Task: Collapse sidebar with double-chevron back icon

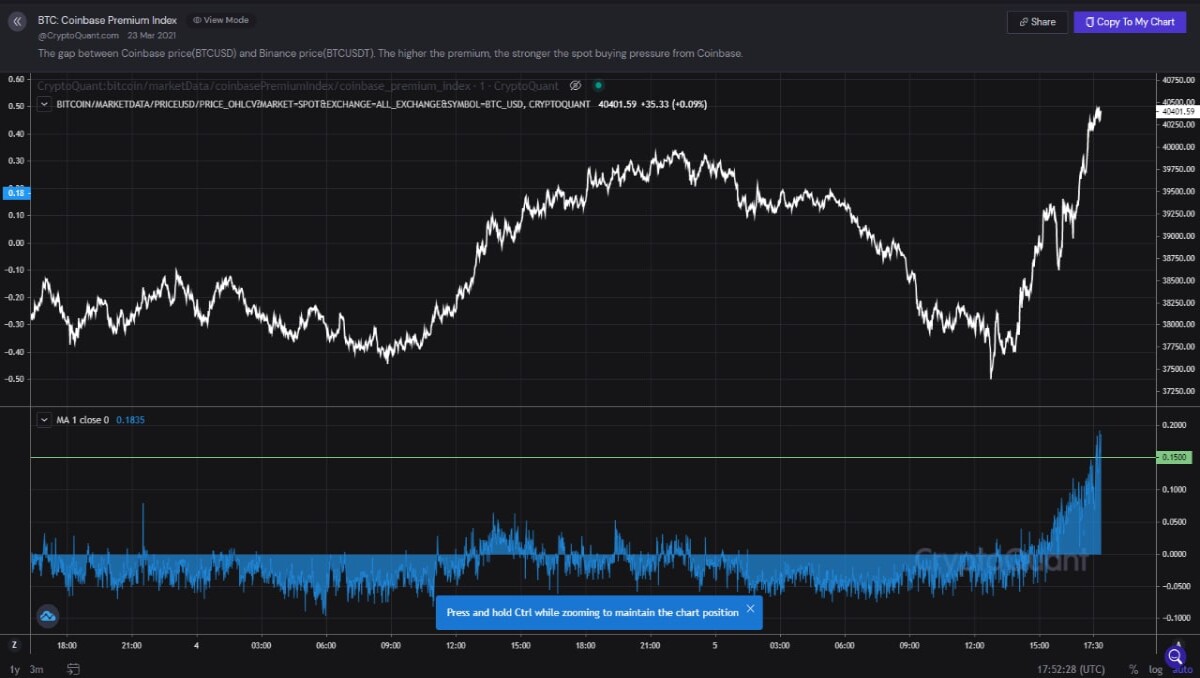Action: coord(17,20)
